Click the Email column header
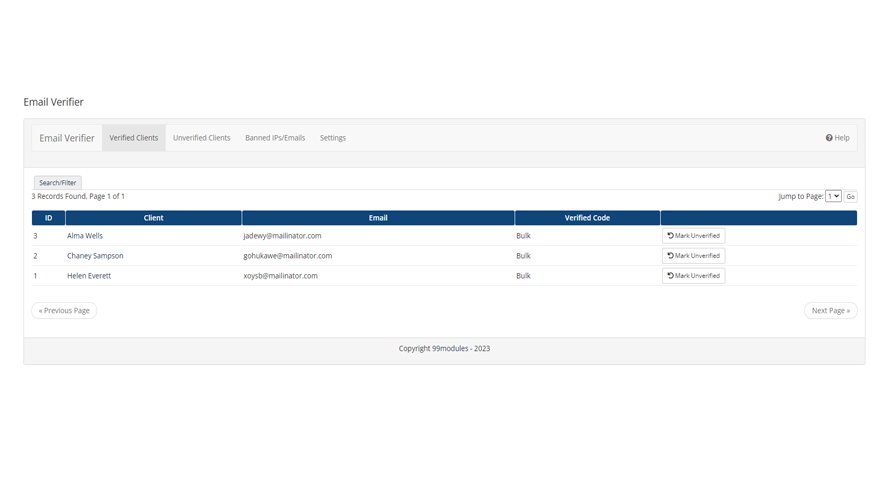 click(378, 218)
